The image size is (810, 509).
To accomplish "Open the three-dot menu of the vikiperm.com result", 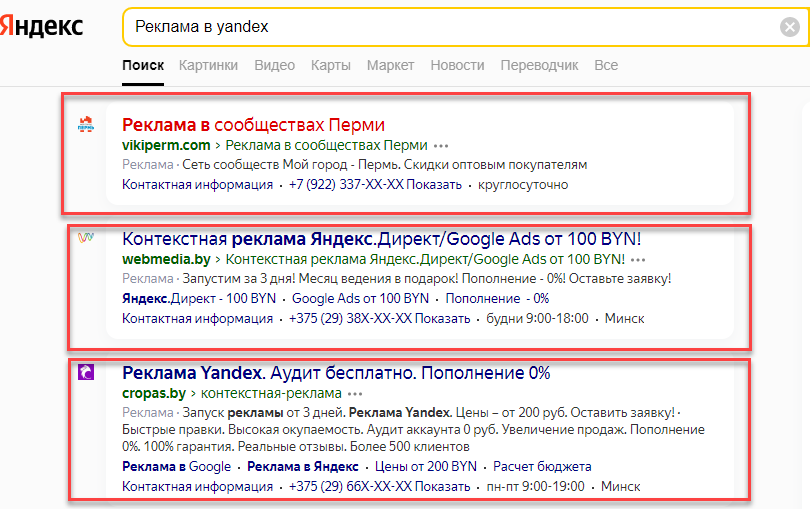I will (x=441, y=146).
